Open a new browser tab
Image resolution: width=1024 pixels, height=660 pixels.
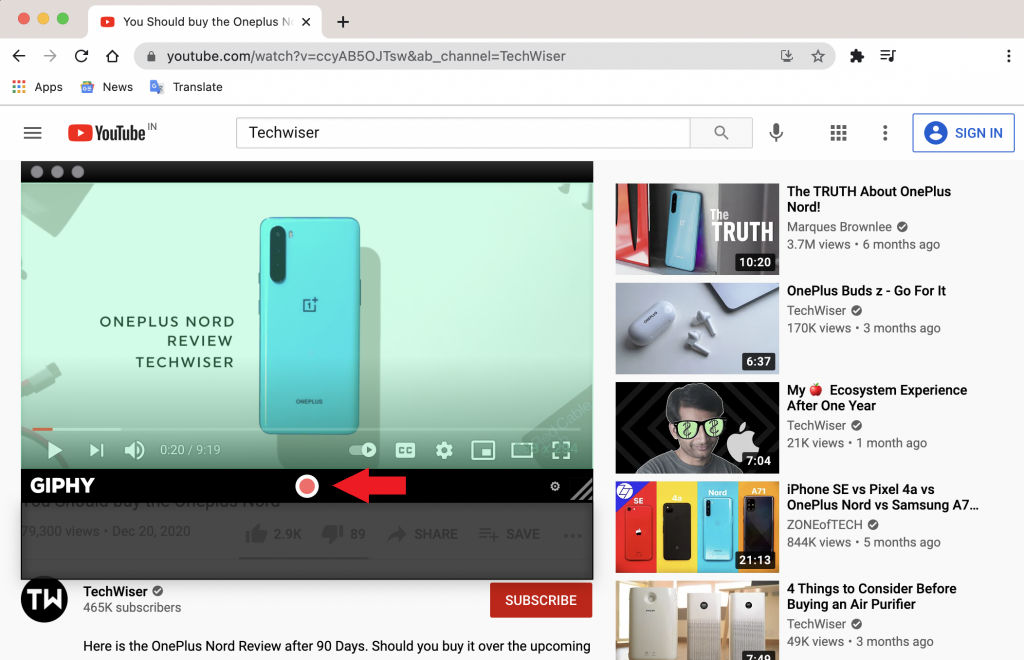343,22
